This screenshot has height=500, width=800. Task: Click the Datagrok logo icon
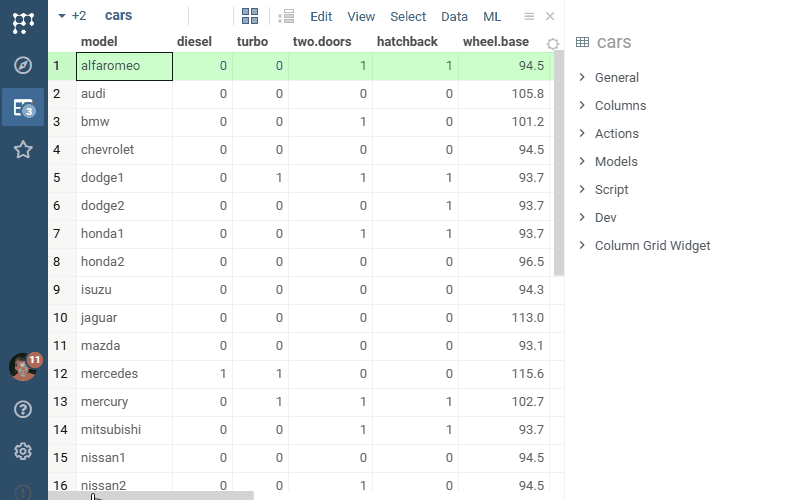(24, 22)
